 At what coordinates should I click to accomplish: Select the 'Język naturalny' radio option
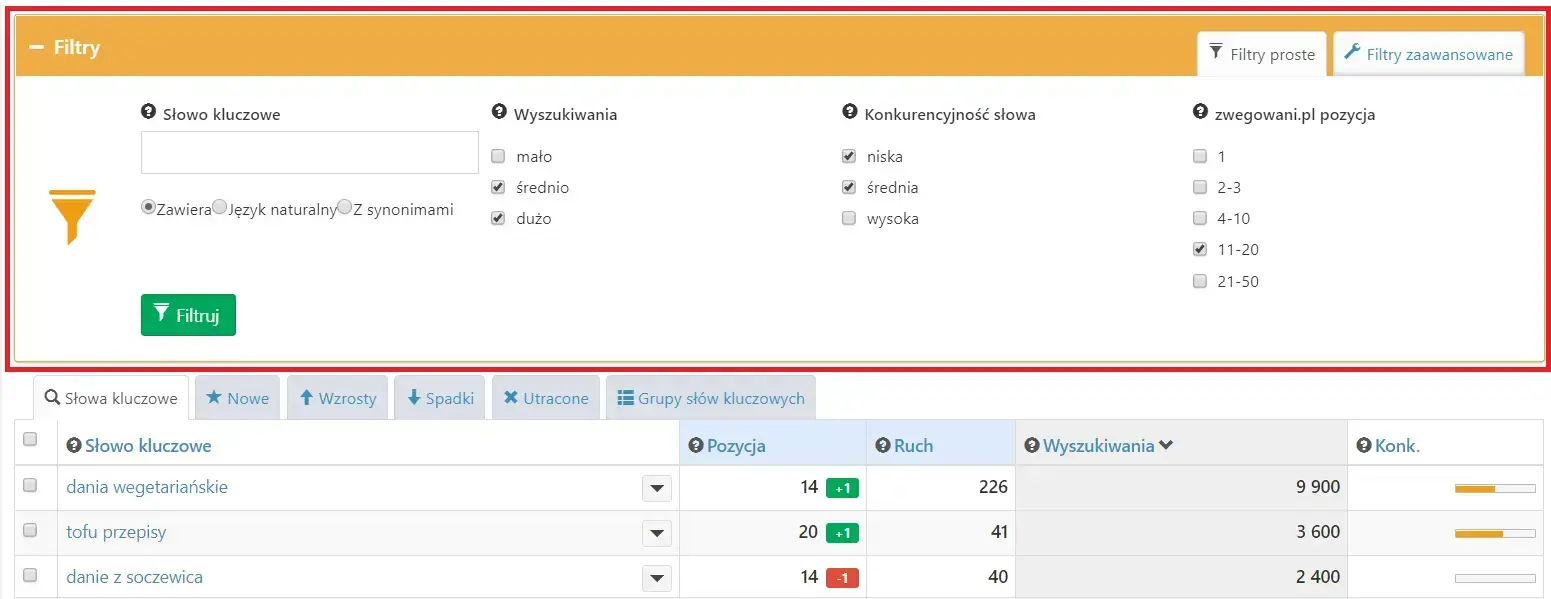click(220, 208)
